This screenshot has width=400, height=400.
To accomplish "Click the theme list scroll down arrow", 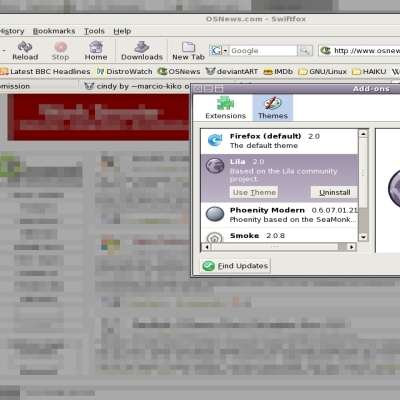I will (363, 237).
